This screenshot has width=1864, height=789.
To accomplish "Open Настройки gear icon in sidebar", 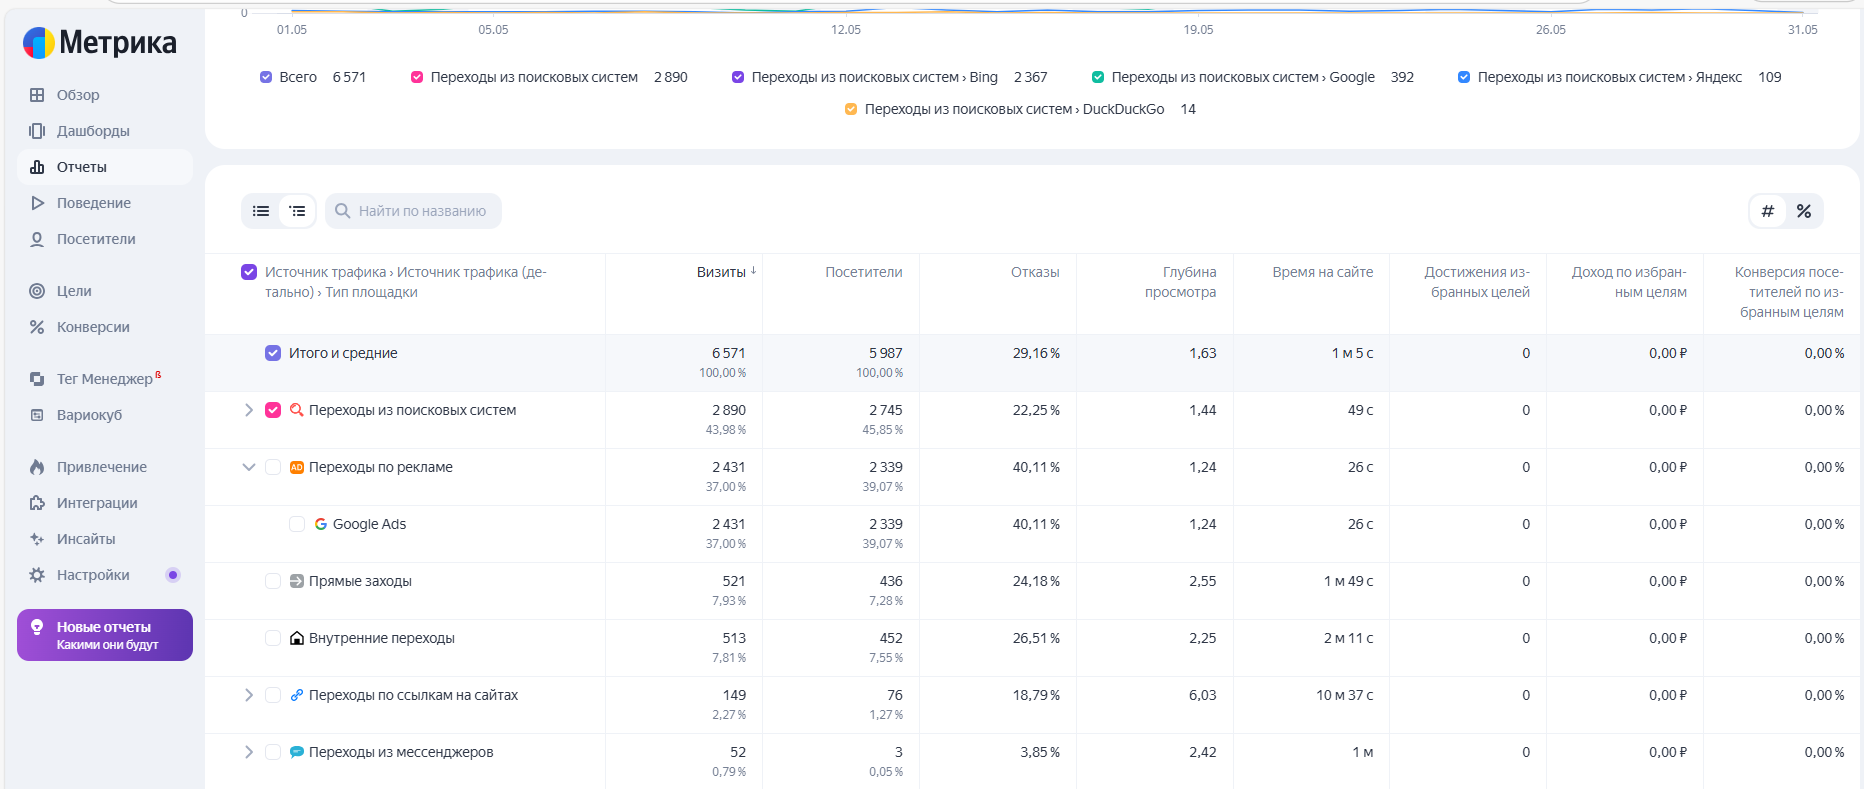I will (37, 575).
